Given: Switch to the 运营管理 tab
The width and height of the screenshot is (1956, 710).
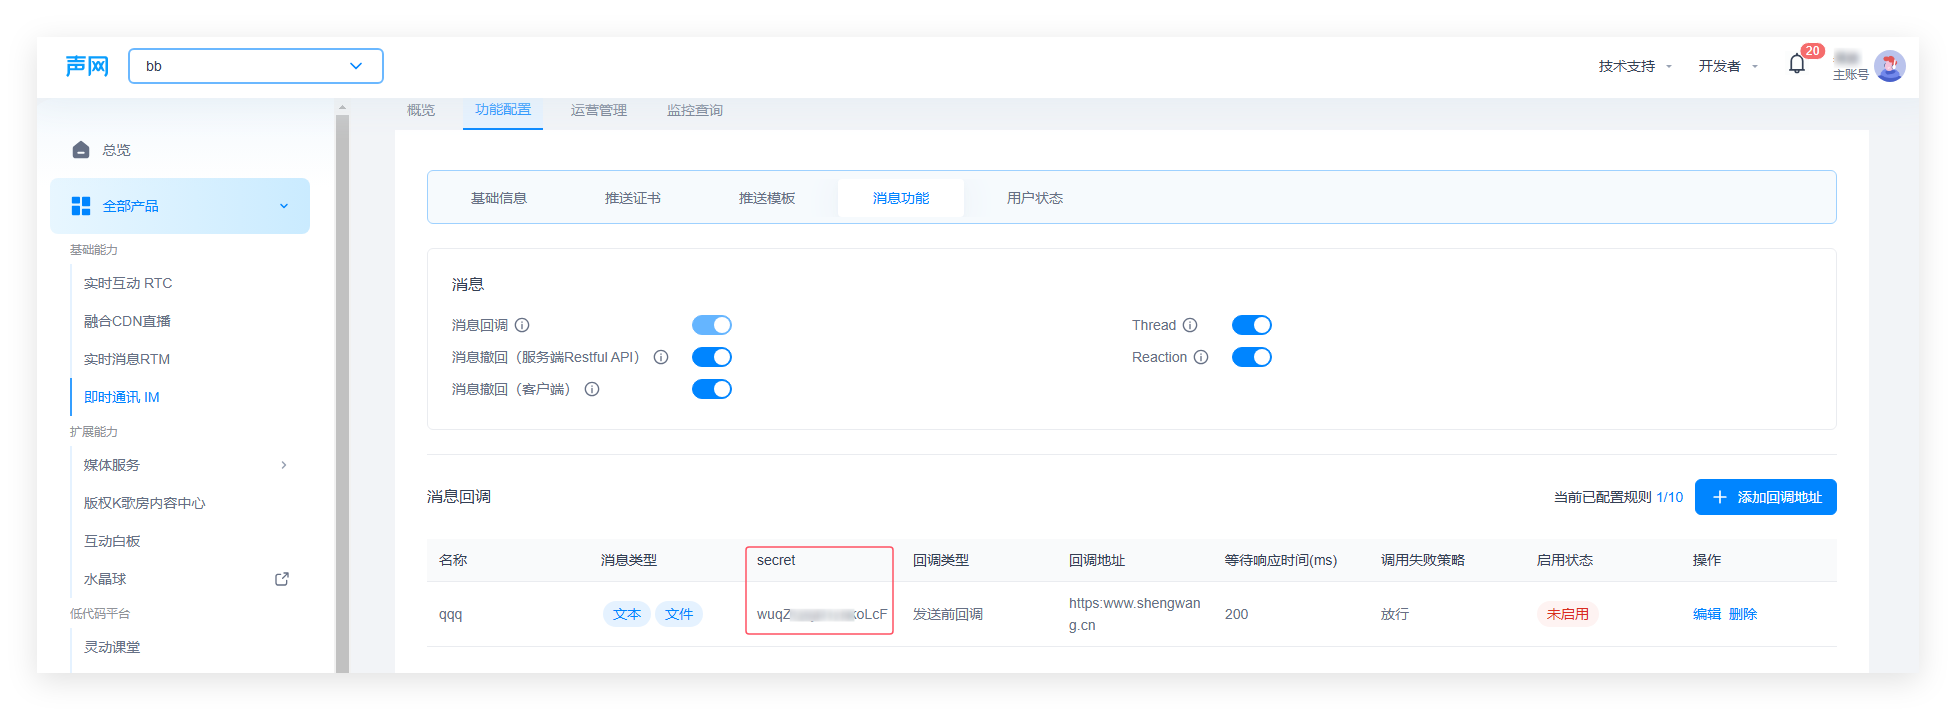Looking at the screenshot, I should [x=599, y=110].
